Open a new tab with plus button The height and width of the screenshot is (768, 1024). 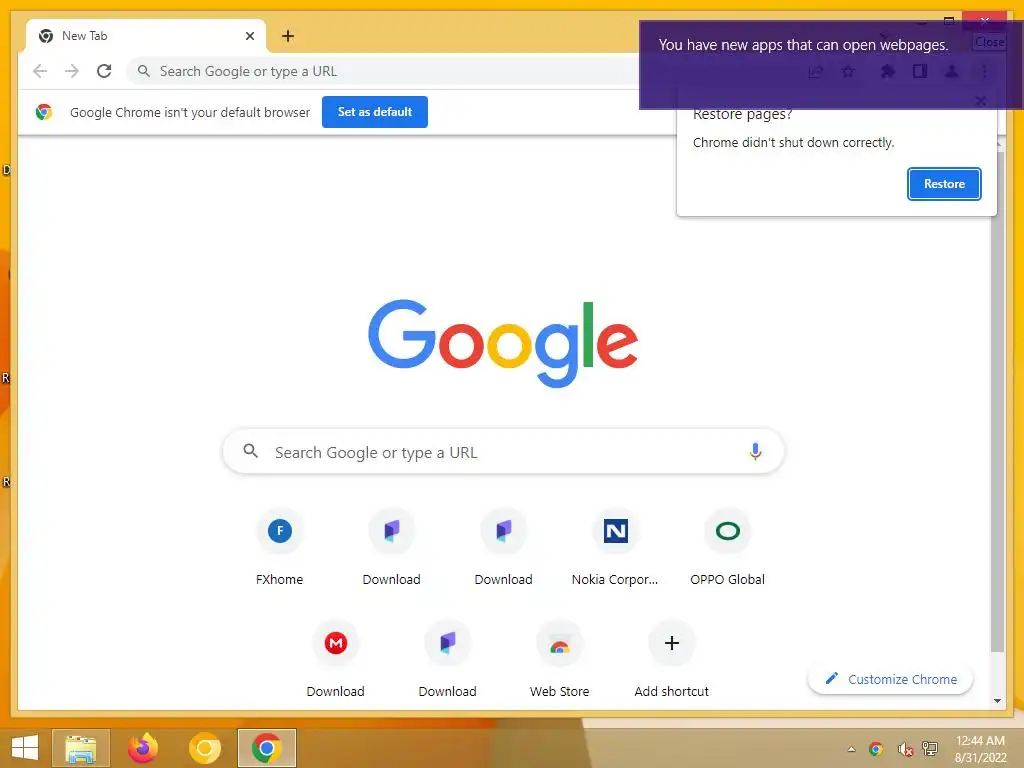pos(288,36)
